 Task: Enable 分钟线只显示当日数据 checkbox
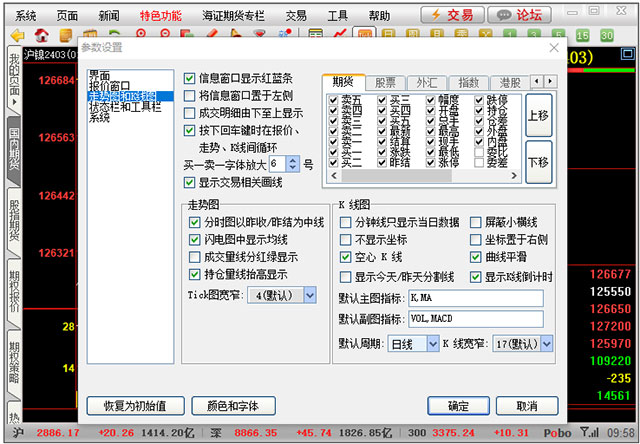click(x=345, y=222)
